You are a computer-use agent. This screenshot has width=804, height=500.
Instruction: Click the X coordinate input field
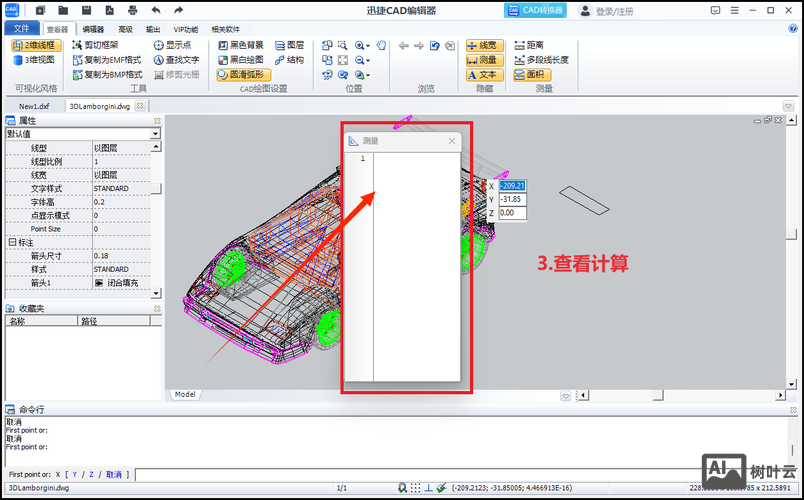[512, 186]
